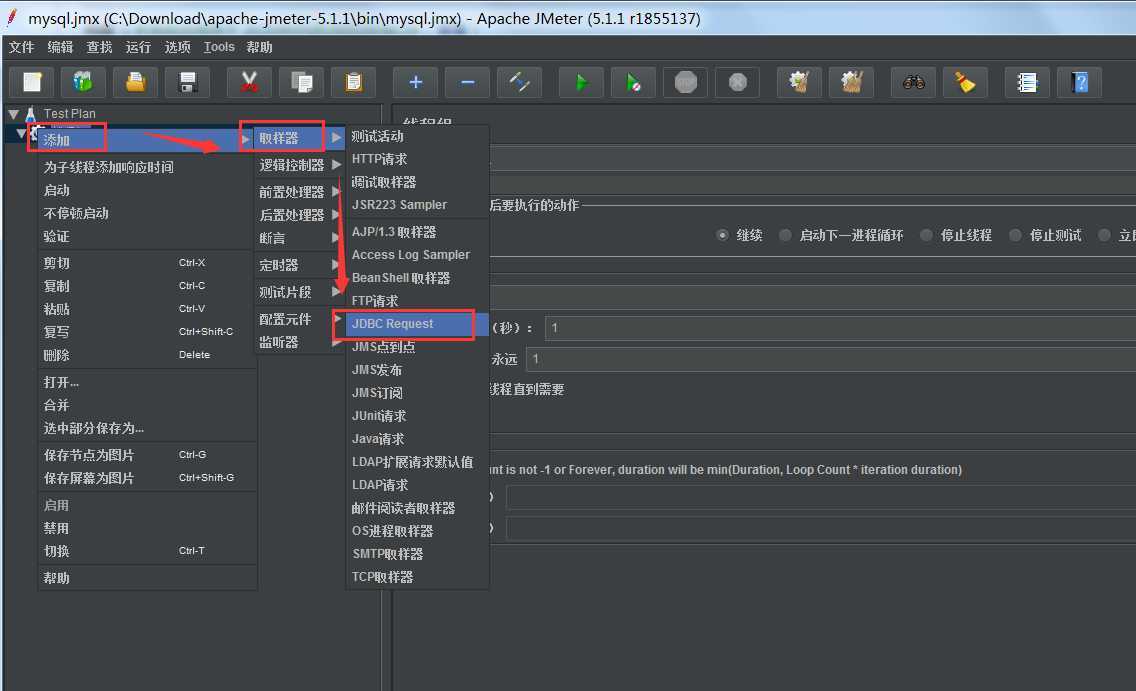Choose 添加 in the context menu

146,139
